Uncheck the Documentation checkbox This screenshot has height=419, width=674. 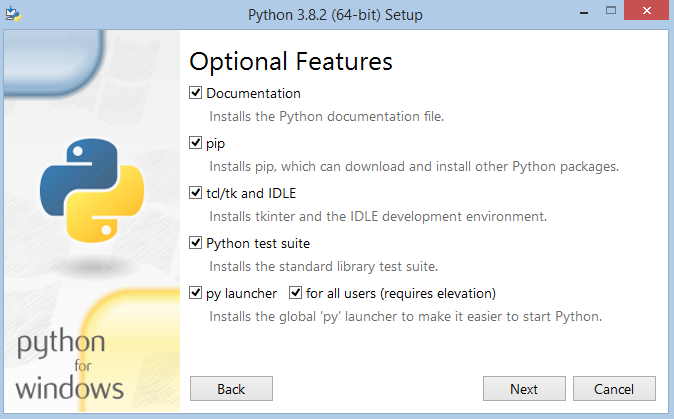[x=195, y=92]
